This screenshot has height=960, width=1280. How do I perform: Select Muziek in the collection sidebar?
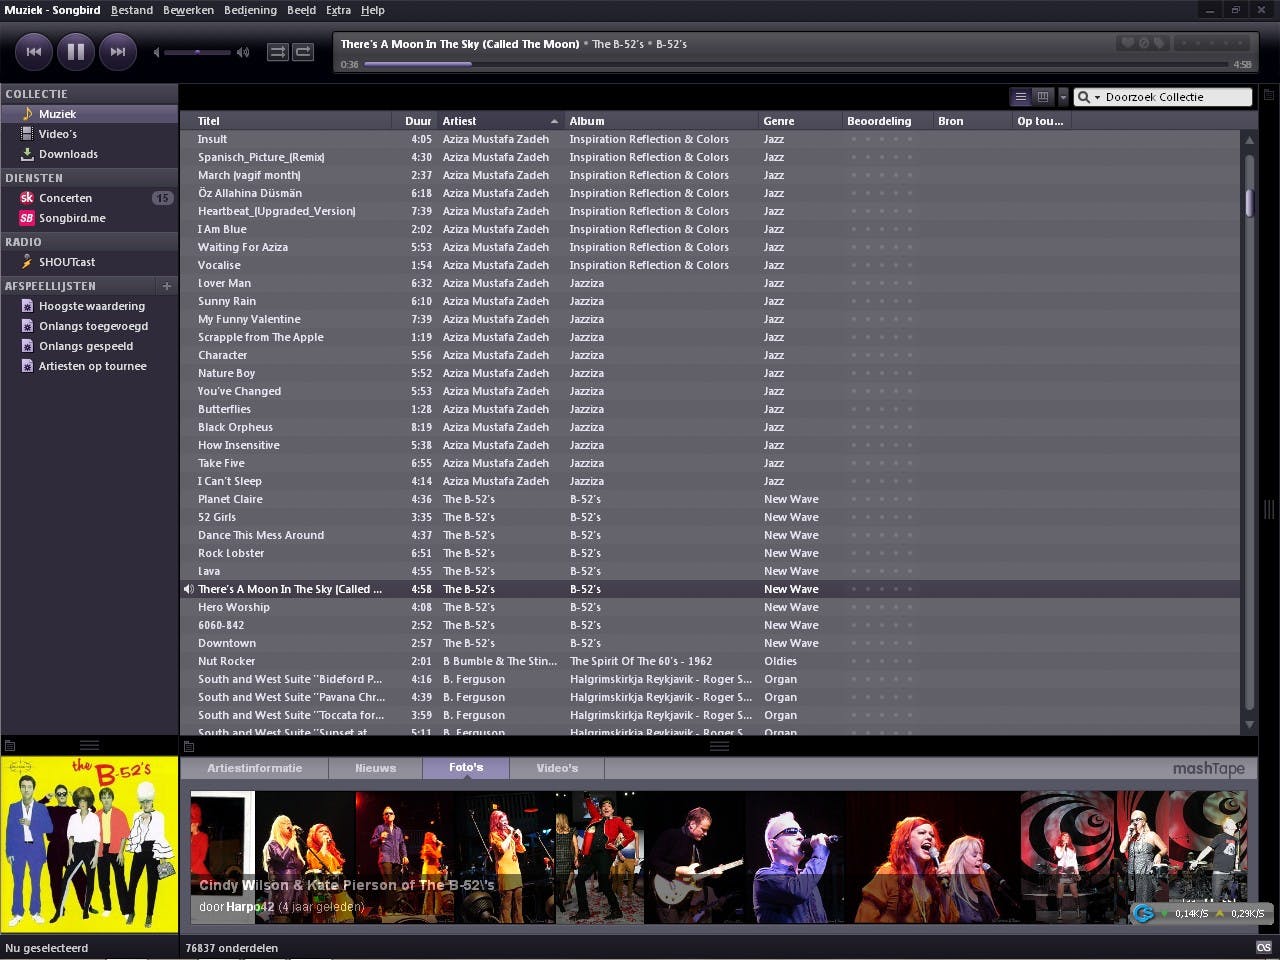pyautogui.click(x=89, y=114)
